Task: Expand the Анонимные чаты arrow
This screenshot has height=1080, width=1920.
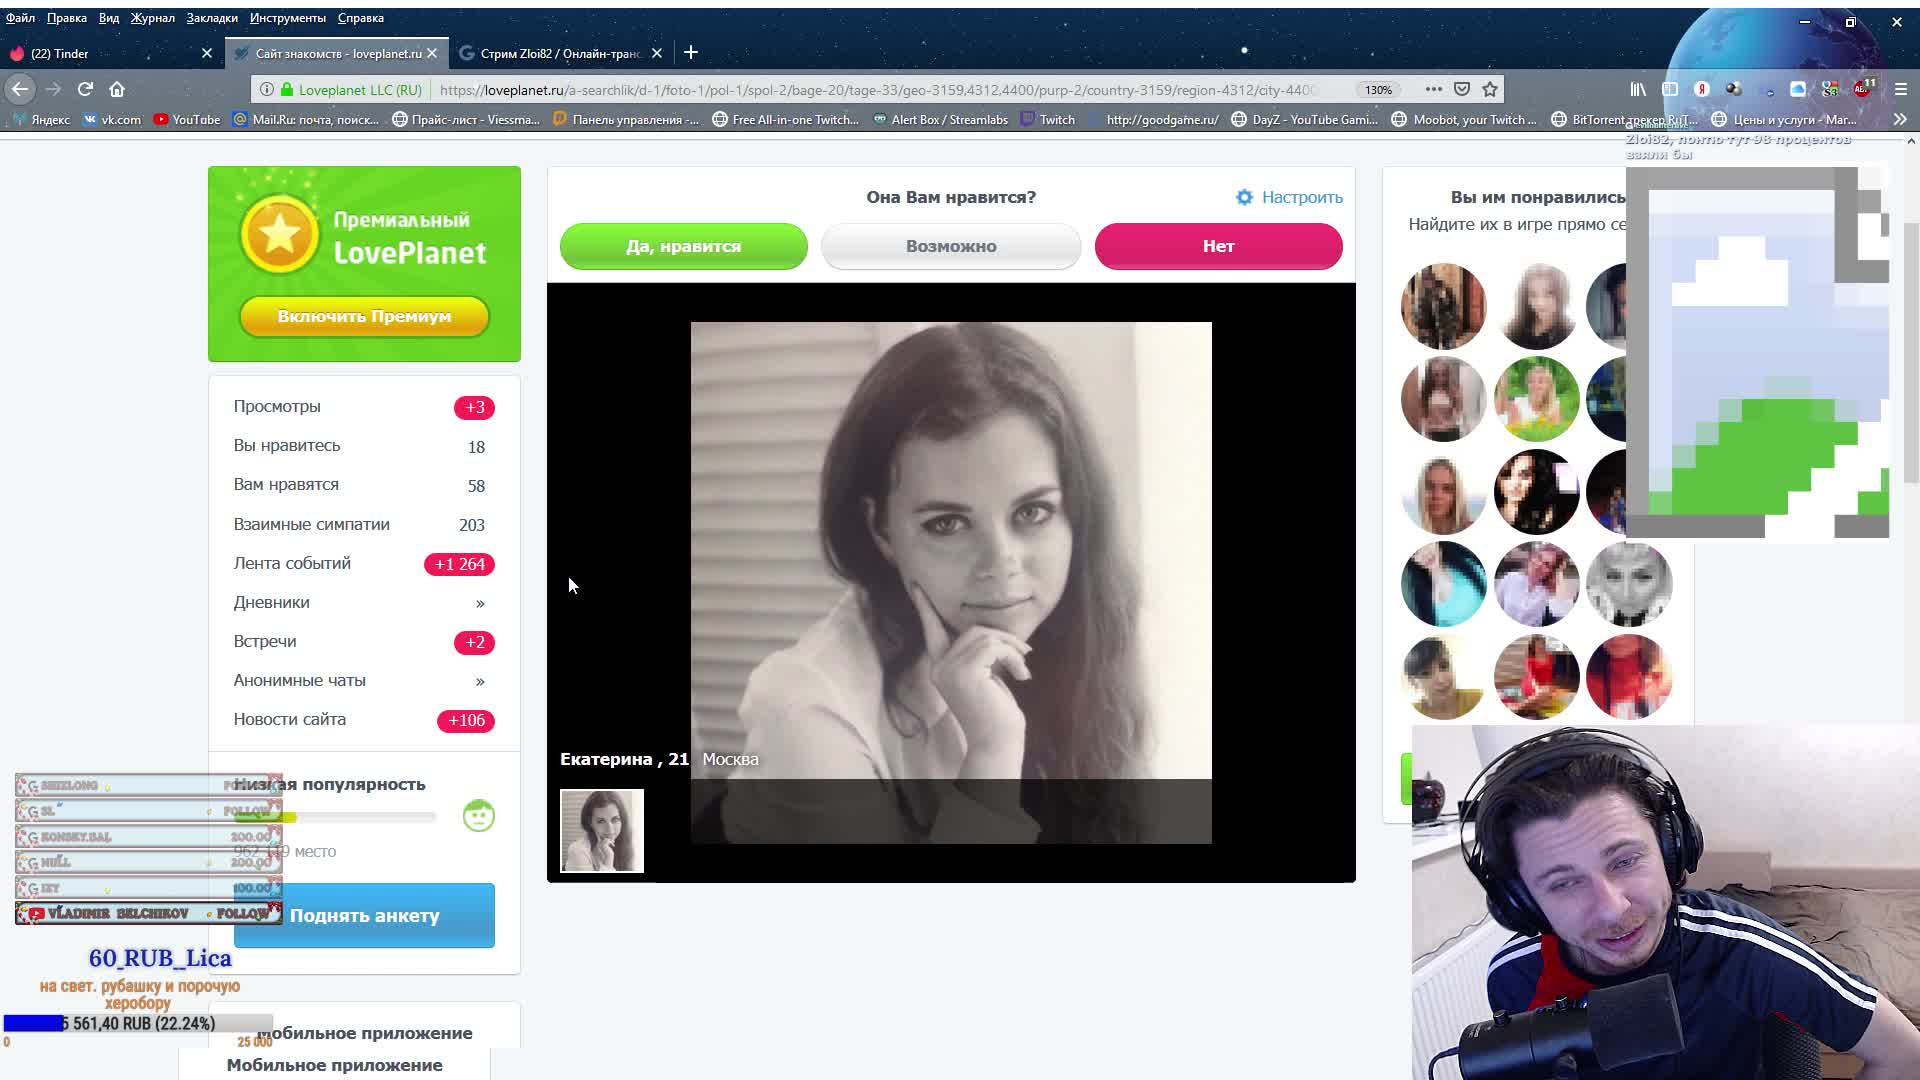Action: click(480, 681)
